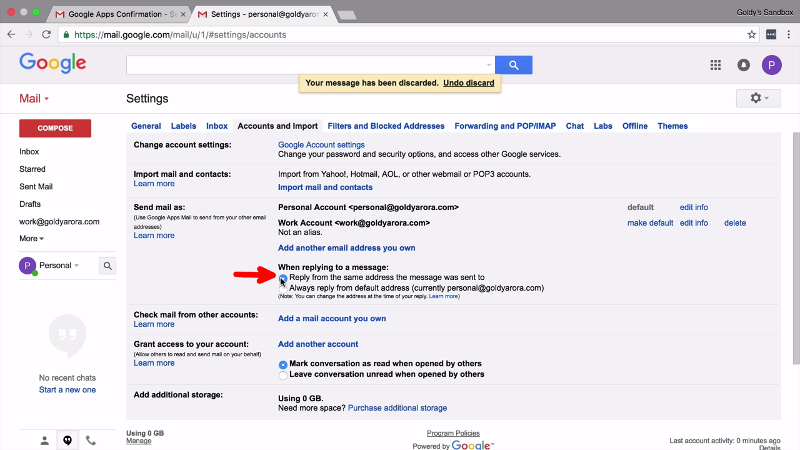Select Mark conversation as read option
Viewport: 800px width, 450px height.
pyautogui.click(x=283, y=365)
